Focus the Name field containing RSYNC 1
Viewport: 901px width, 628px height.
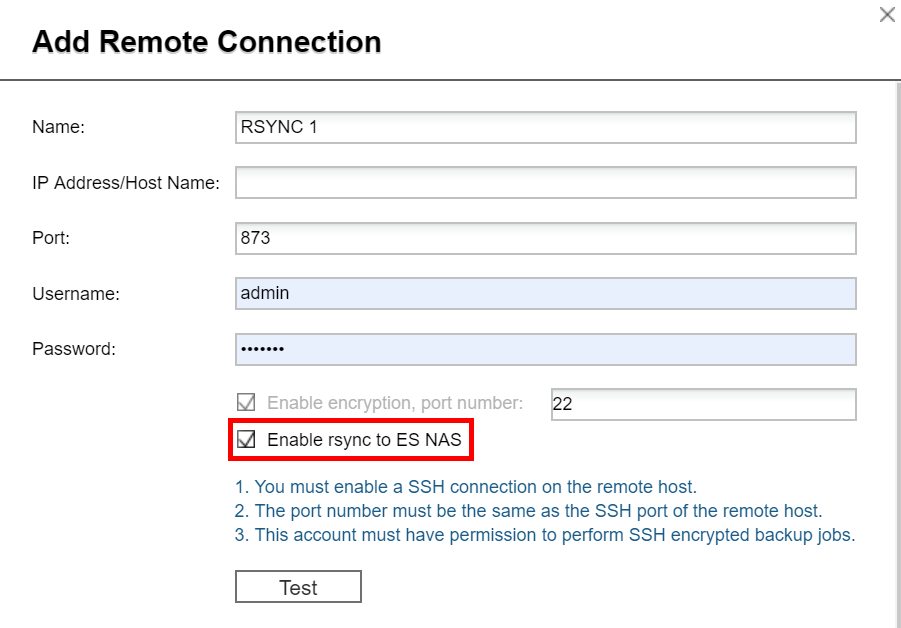545,127
